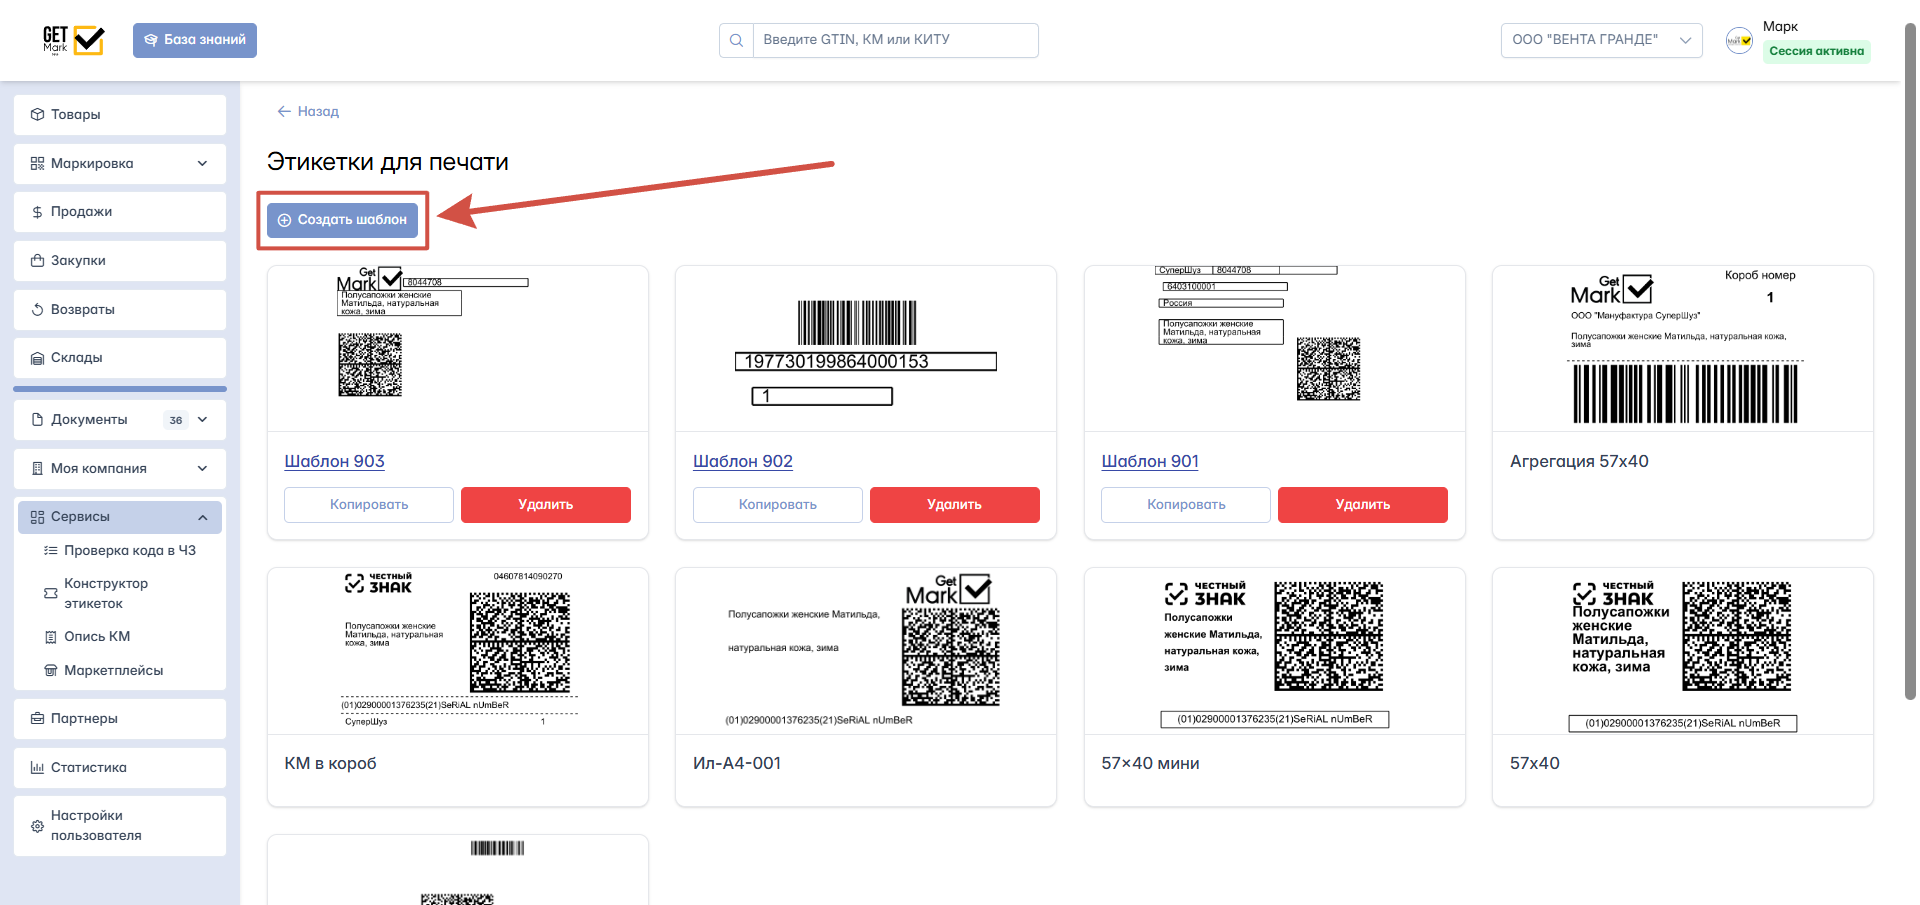Open Настройки пользователя
Image resolution: width=1920 pixels, height=905 pixels.
[120, 826]
